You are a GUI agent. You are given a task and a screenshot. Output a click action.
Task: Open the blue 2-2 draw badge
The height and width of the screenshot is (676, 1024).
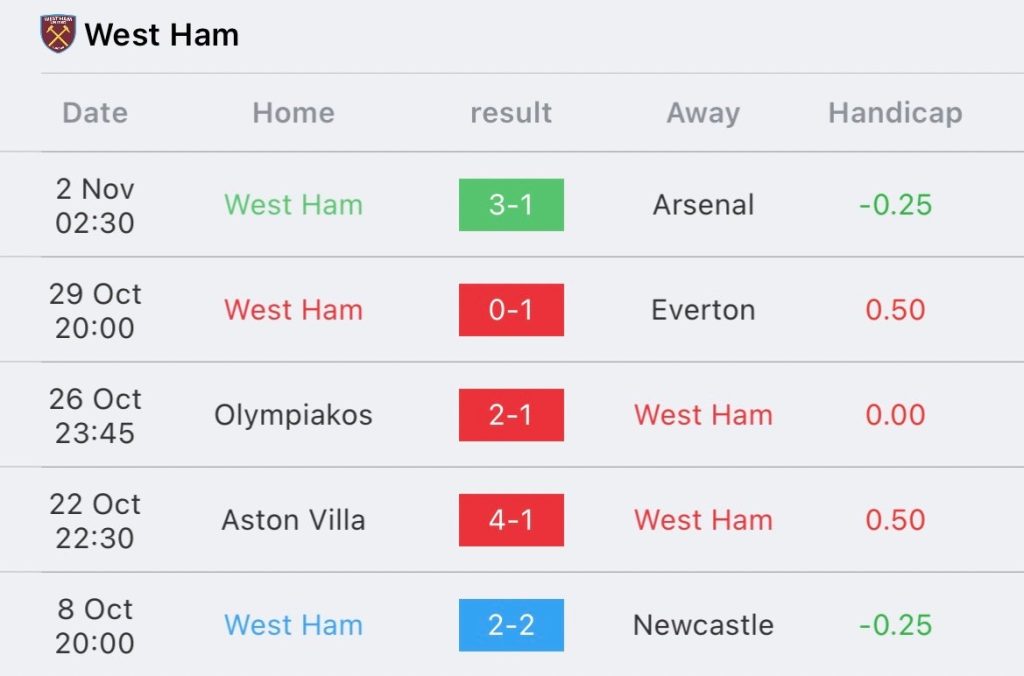(511, 625)
